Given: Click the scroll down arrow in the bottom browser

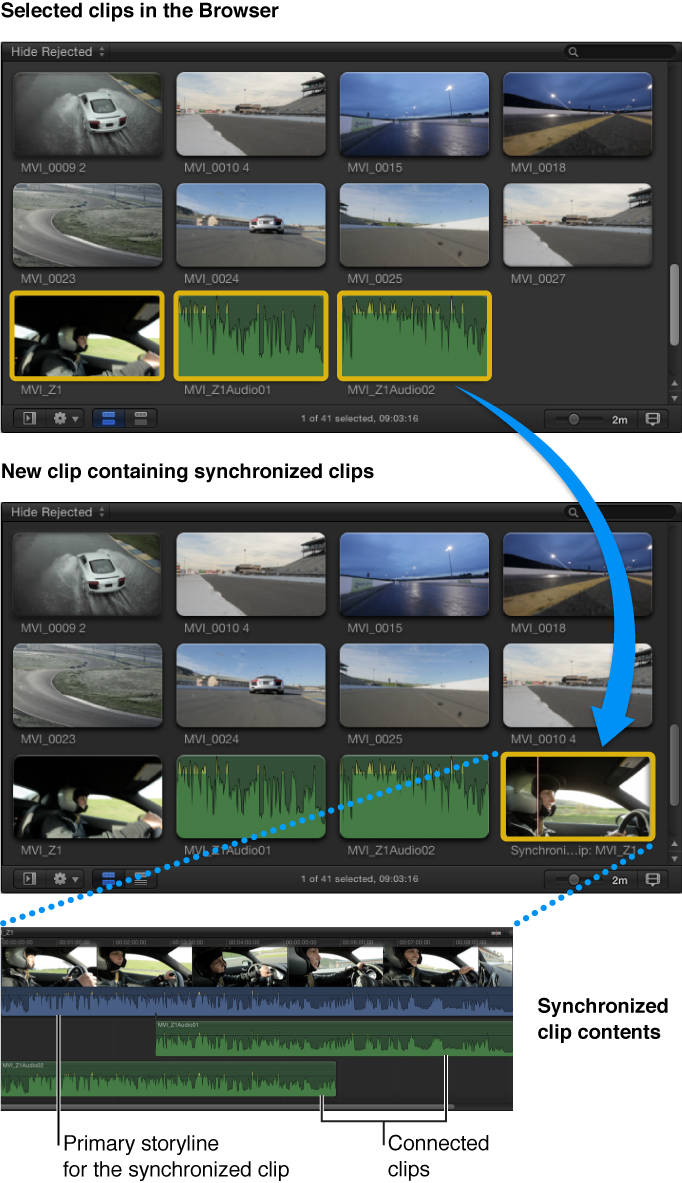Looking at the screenshot, I should point(674,859).
